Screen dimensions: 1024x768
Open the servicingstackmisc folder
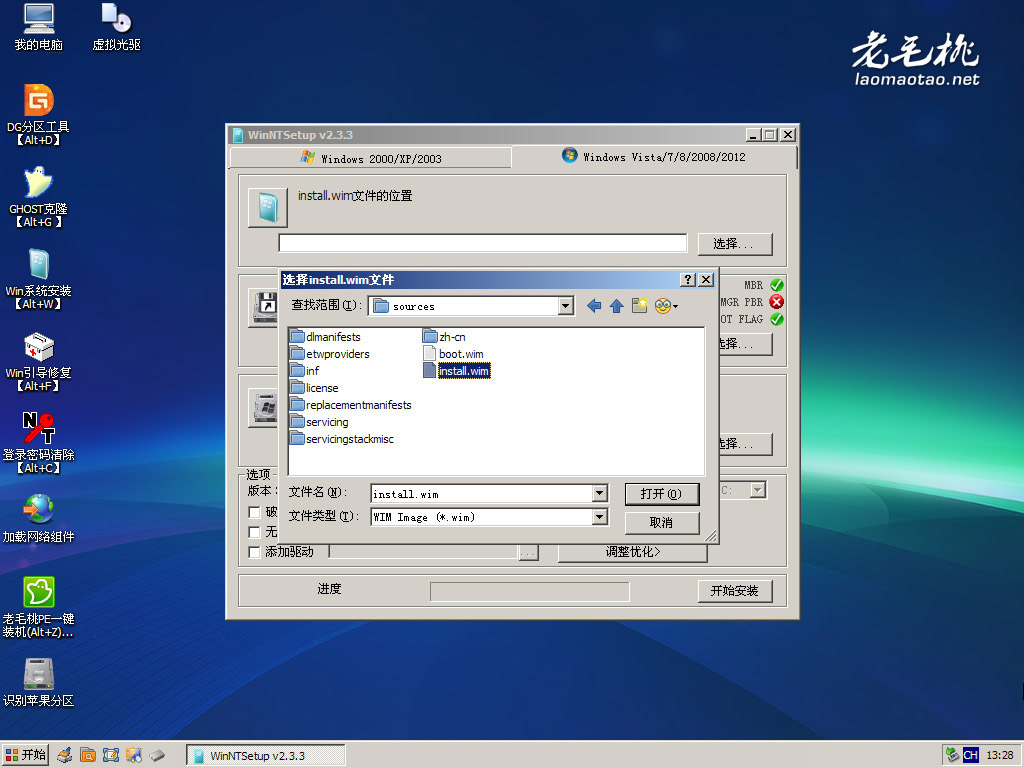[x=342, y=439]
